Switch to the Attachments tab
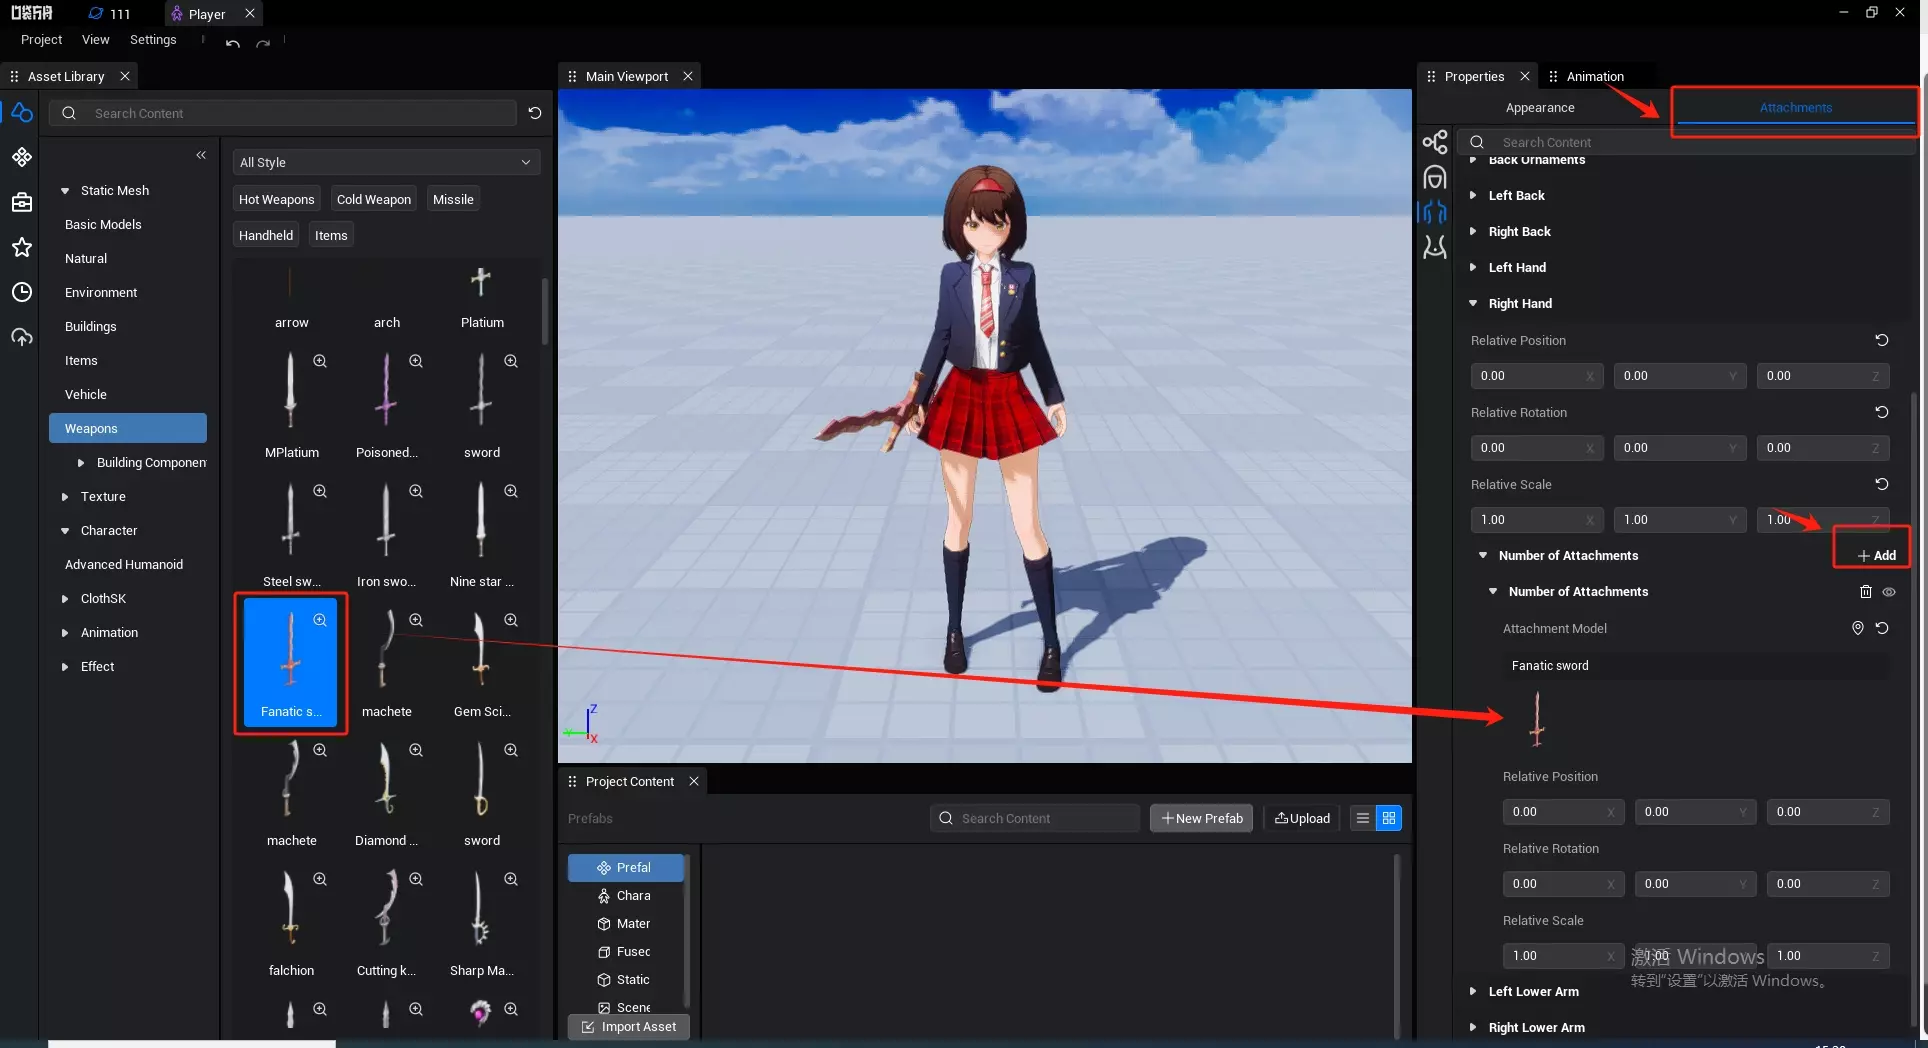The height and width of the screenshot is (1048, 1928). [x=1796, y=107]
